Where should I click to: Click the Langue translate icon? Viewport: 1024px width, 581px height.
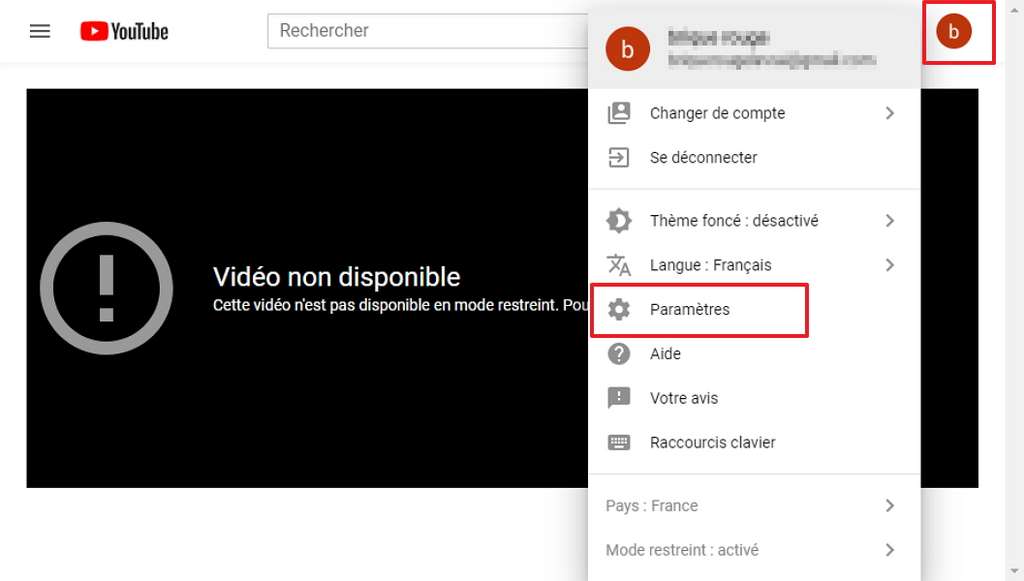619,265
